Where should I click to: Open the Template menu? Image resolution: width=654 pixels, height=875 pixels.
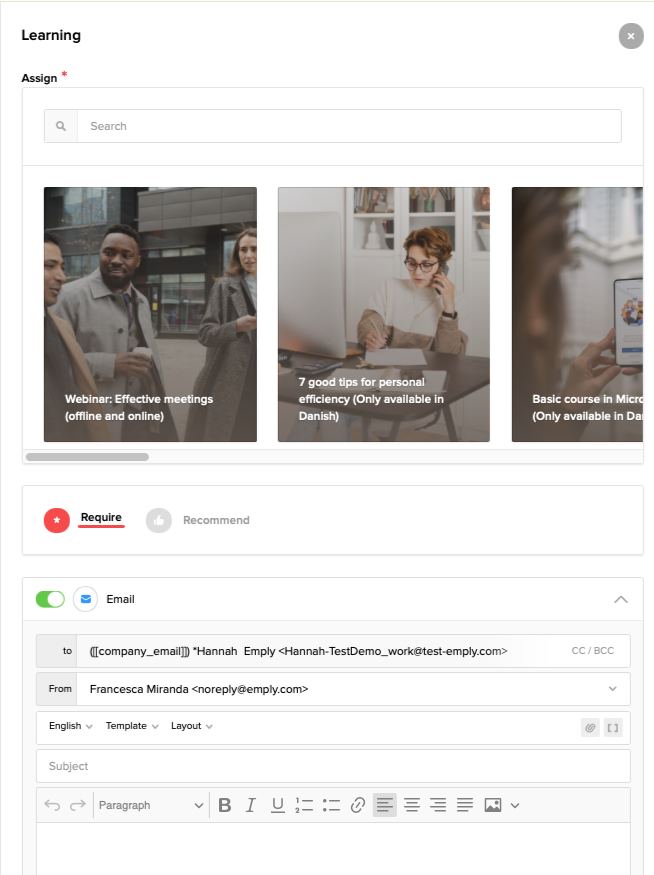[132, 726]
